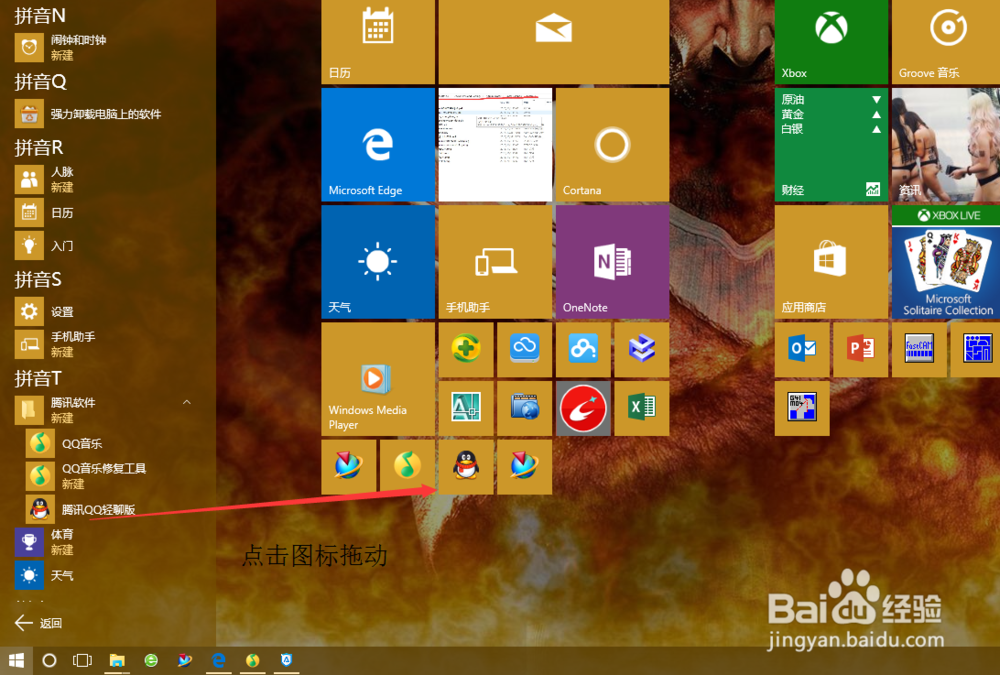Open the 应用商店 Store tile
This screenshot has height=675, width=1000.
pyautogui.click(x=830, y=260)
